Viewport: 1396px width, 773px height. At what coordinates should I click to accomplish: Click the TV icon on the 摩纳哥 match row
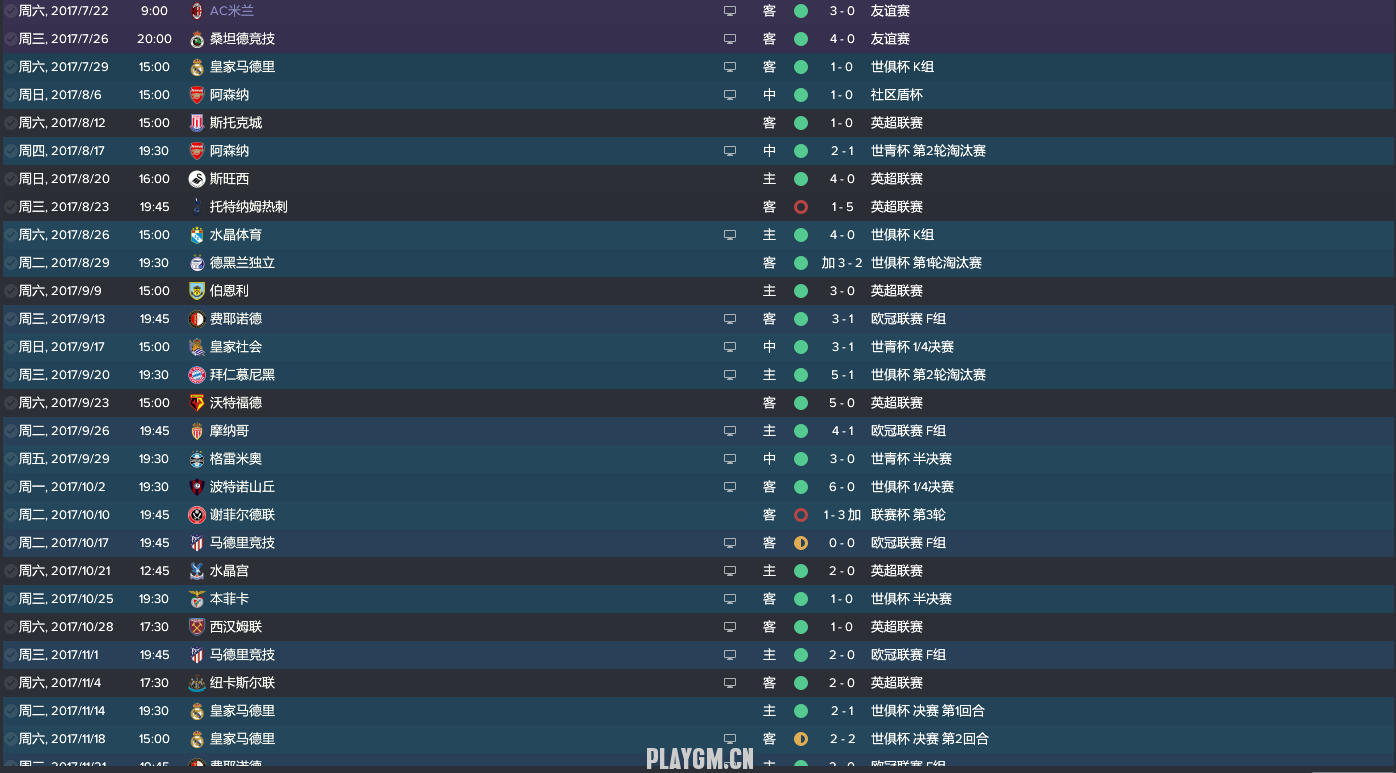[x=730, y=431]
